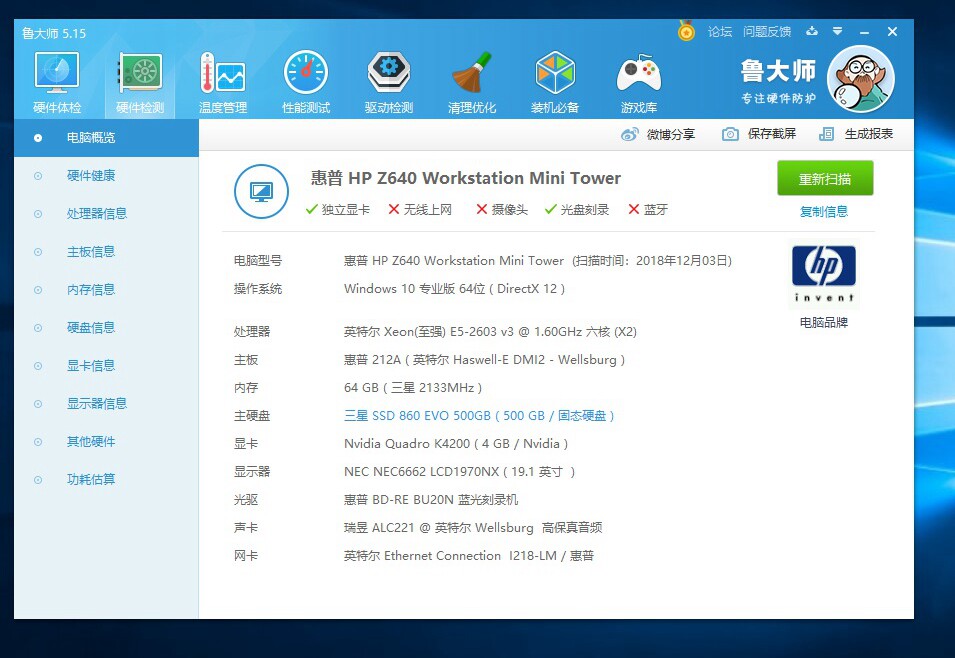The width and height of the screenshot is (955, 658).
Task: Open 装机必备 software cube icon
Action: pos(555,83)
